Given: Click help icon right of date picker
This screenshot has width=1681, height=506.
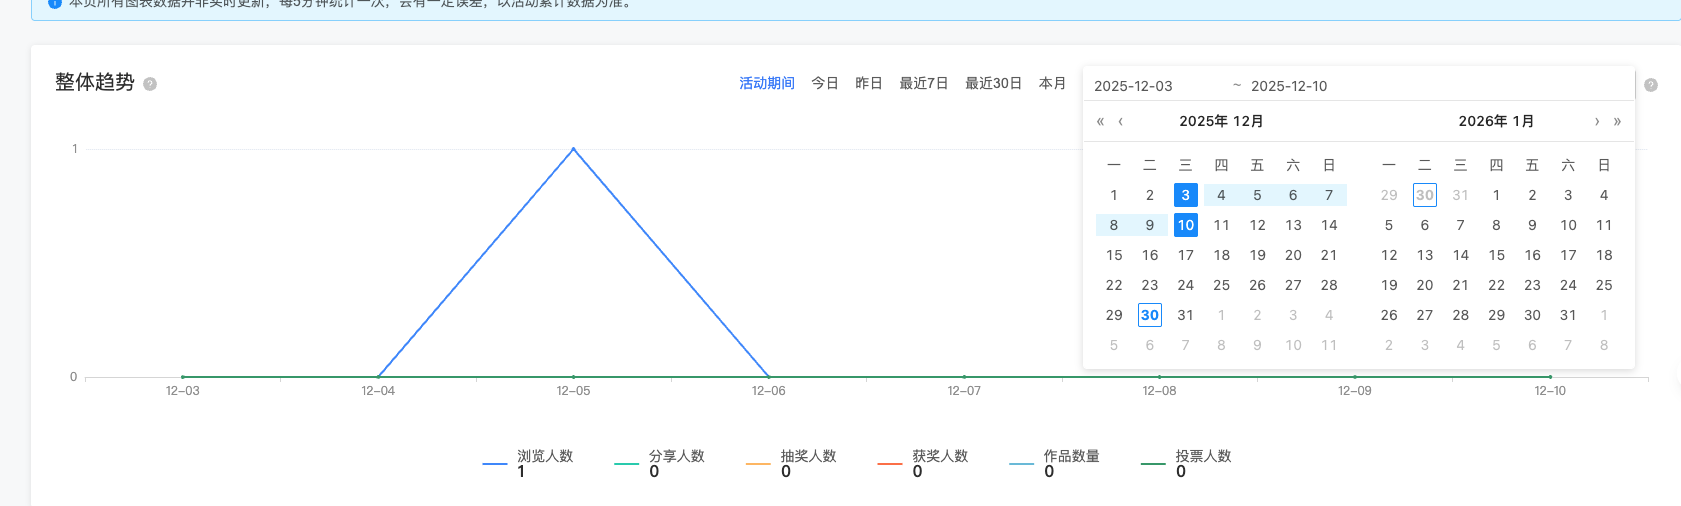Looking at the screenshot, I should click(1651, 85).
